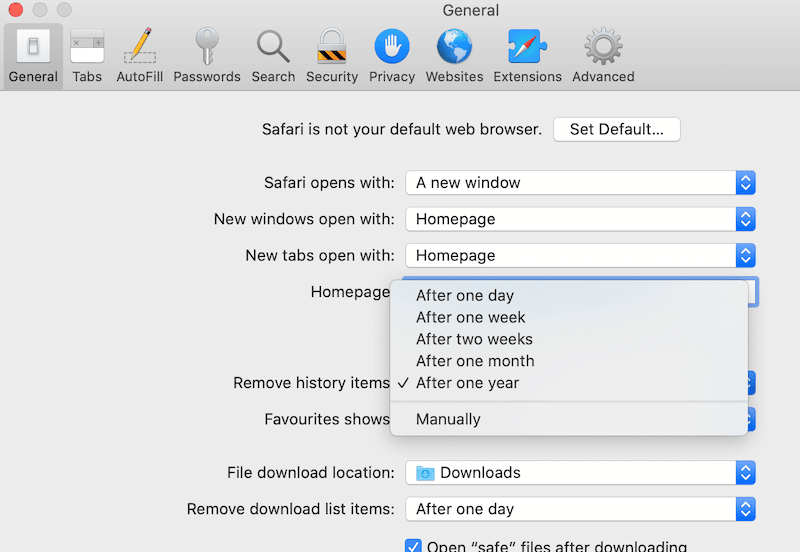This screenshot has width=800, height=552.
Task: Open the Websites globe icon
Action: (x=454, y=48)
